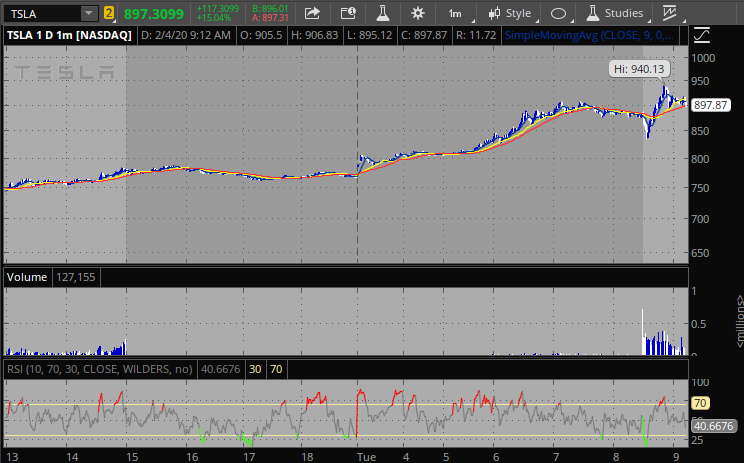
Task: Open the drawings ellipse tool menu
Action: click(x=559, y=14)
